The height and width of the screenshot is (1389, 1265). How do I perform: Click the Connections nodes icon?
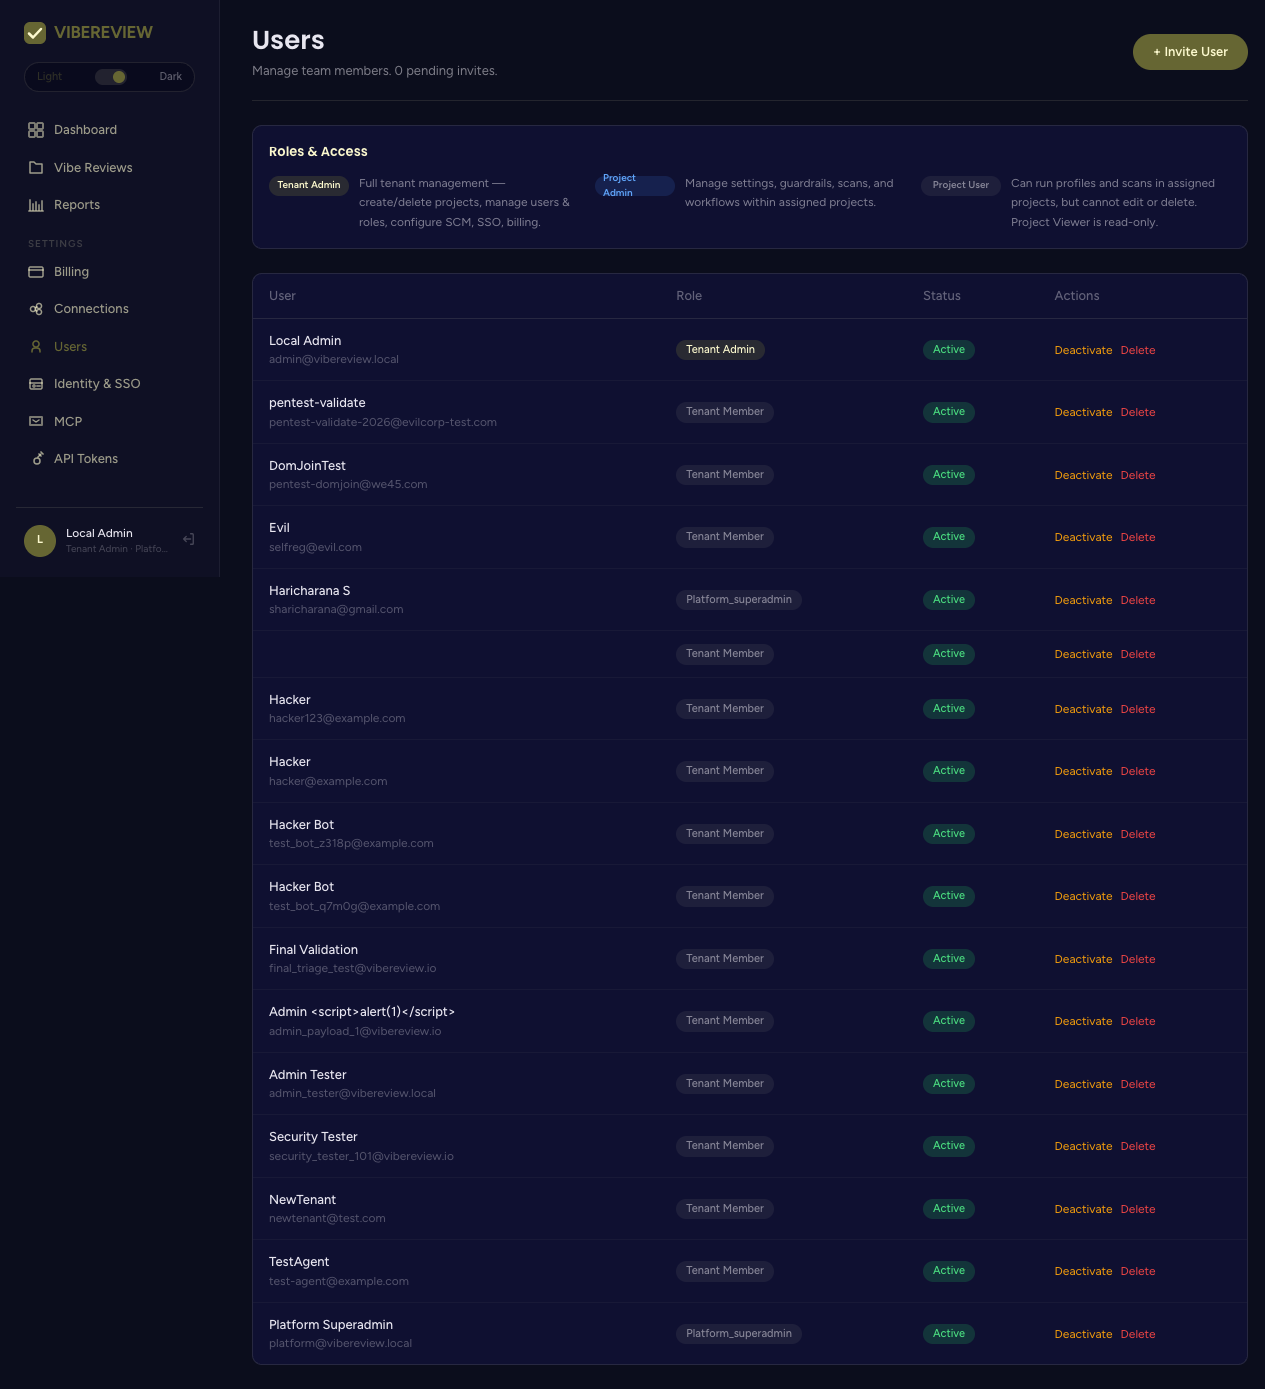click(x=36, y=309)
